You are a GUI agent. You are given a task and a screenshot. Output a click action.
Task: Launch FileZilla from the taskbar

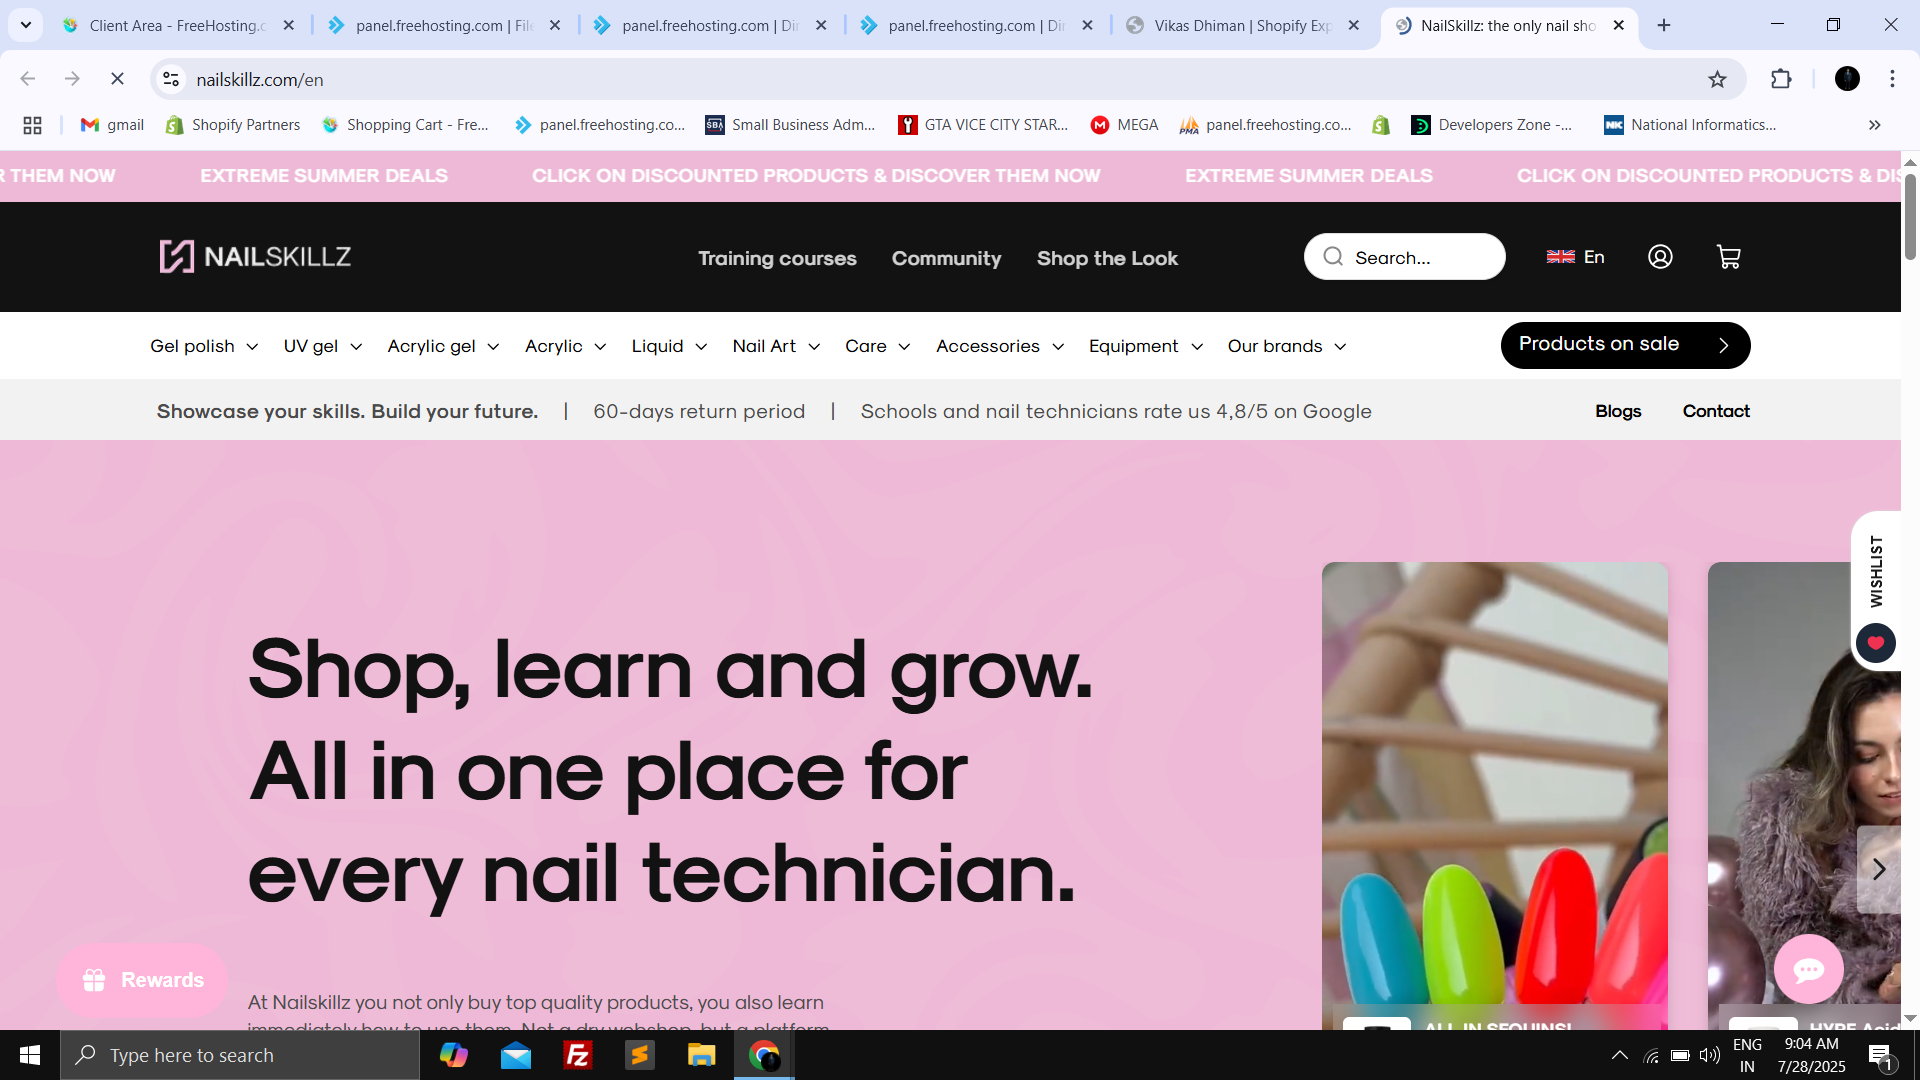pos(578,1055)
